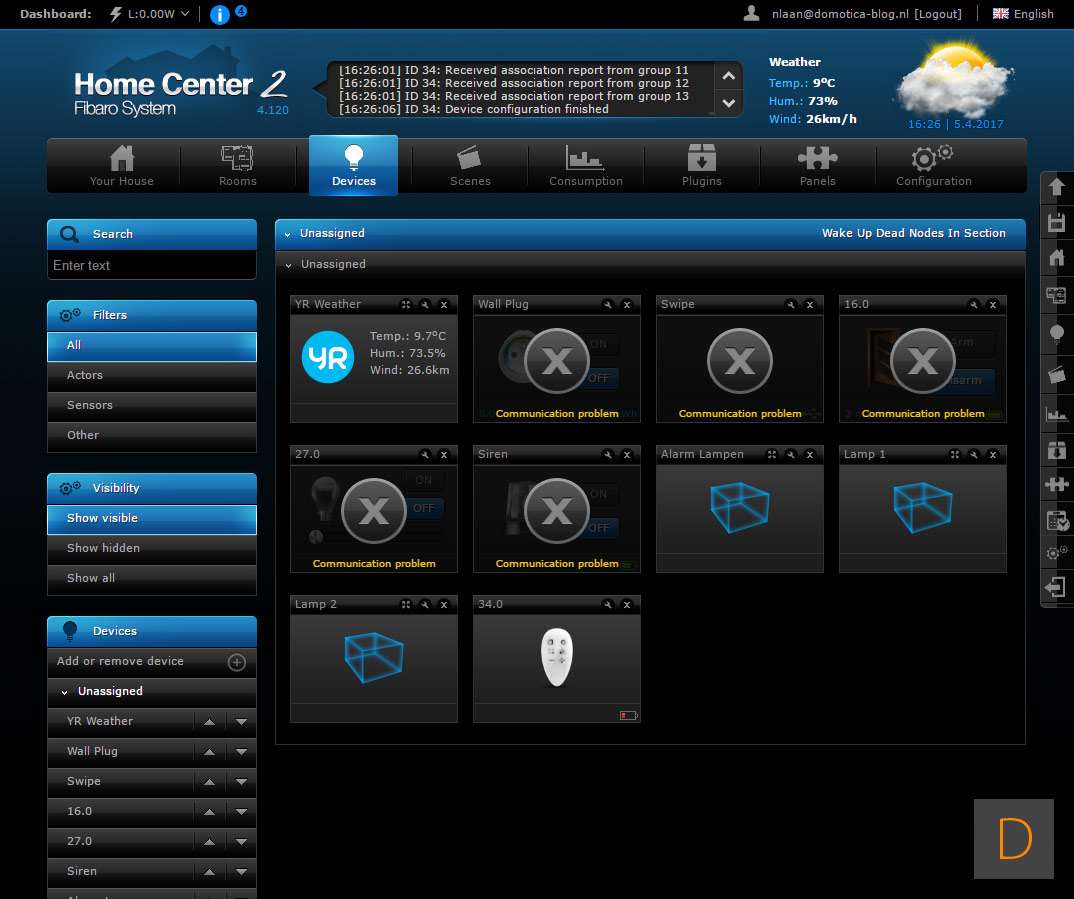
Task: Click the Lamp 2 cube icon
Action: [373, 657]
